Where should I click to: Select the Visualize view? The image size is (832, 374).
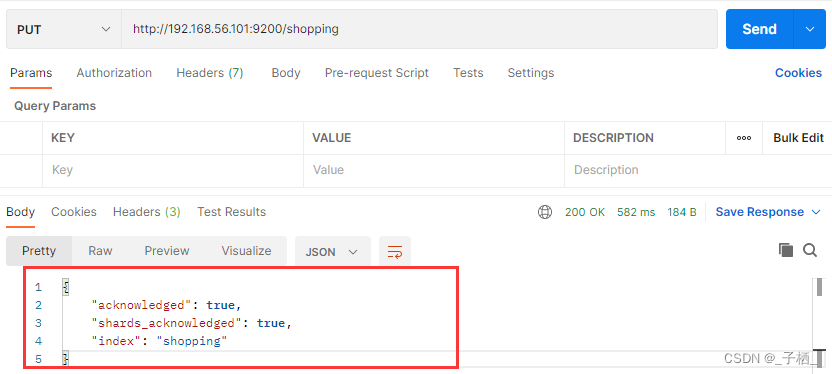246,251
